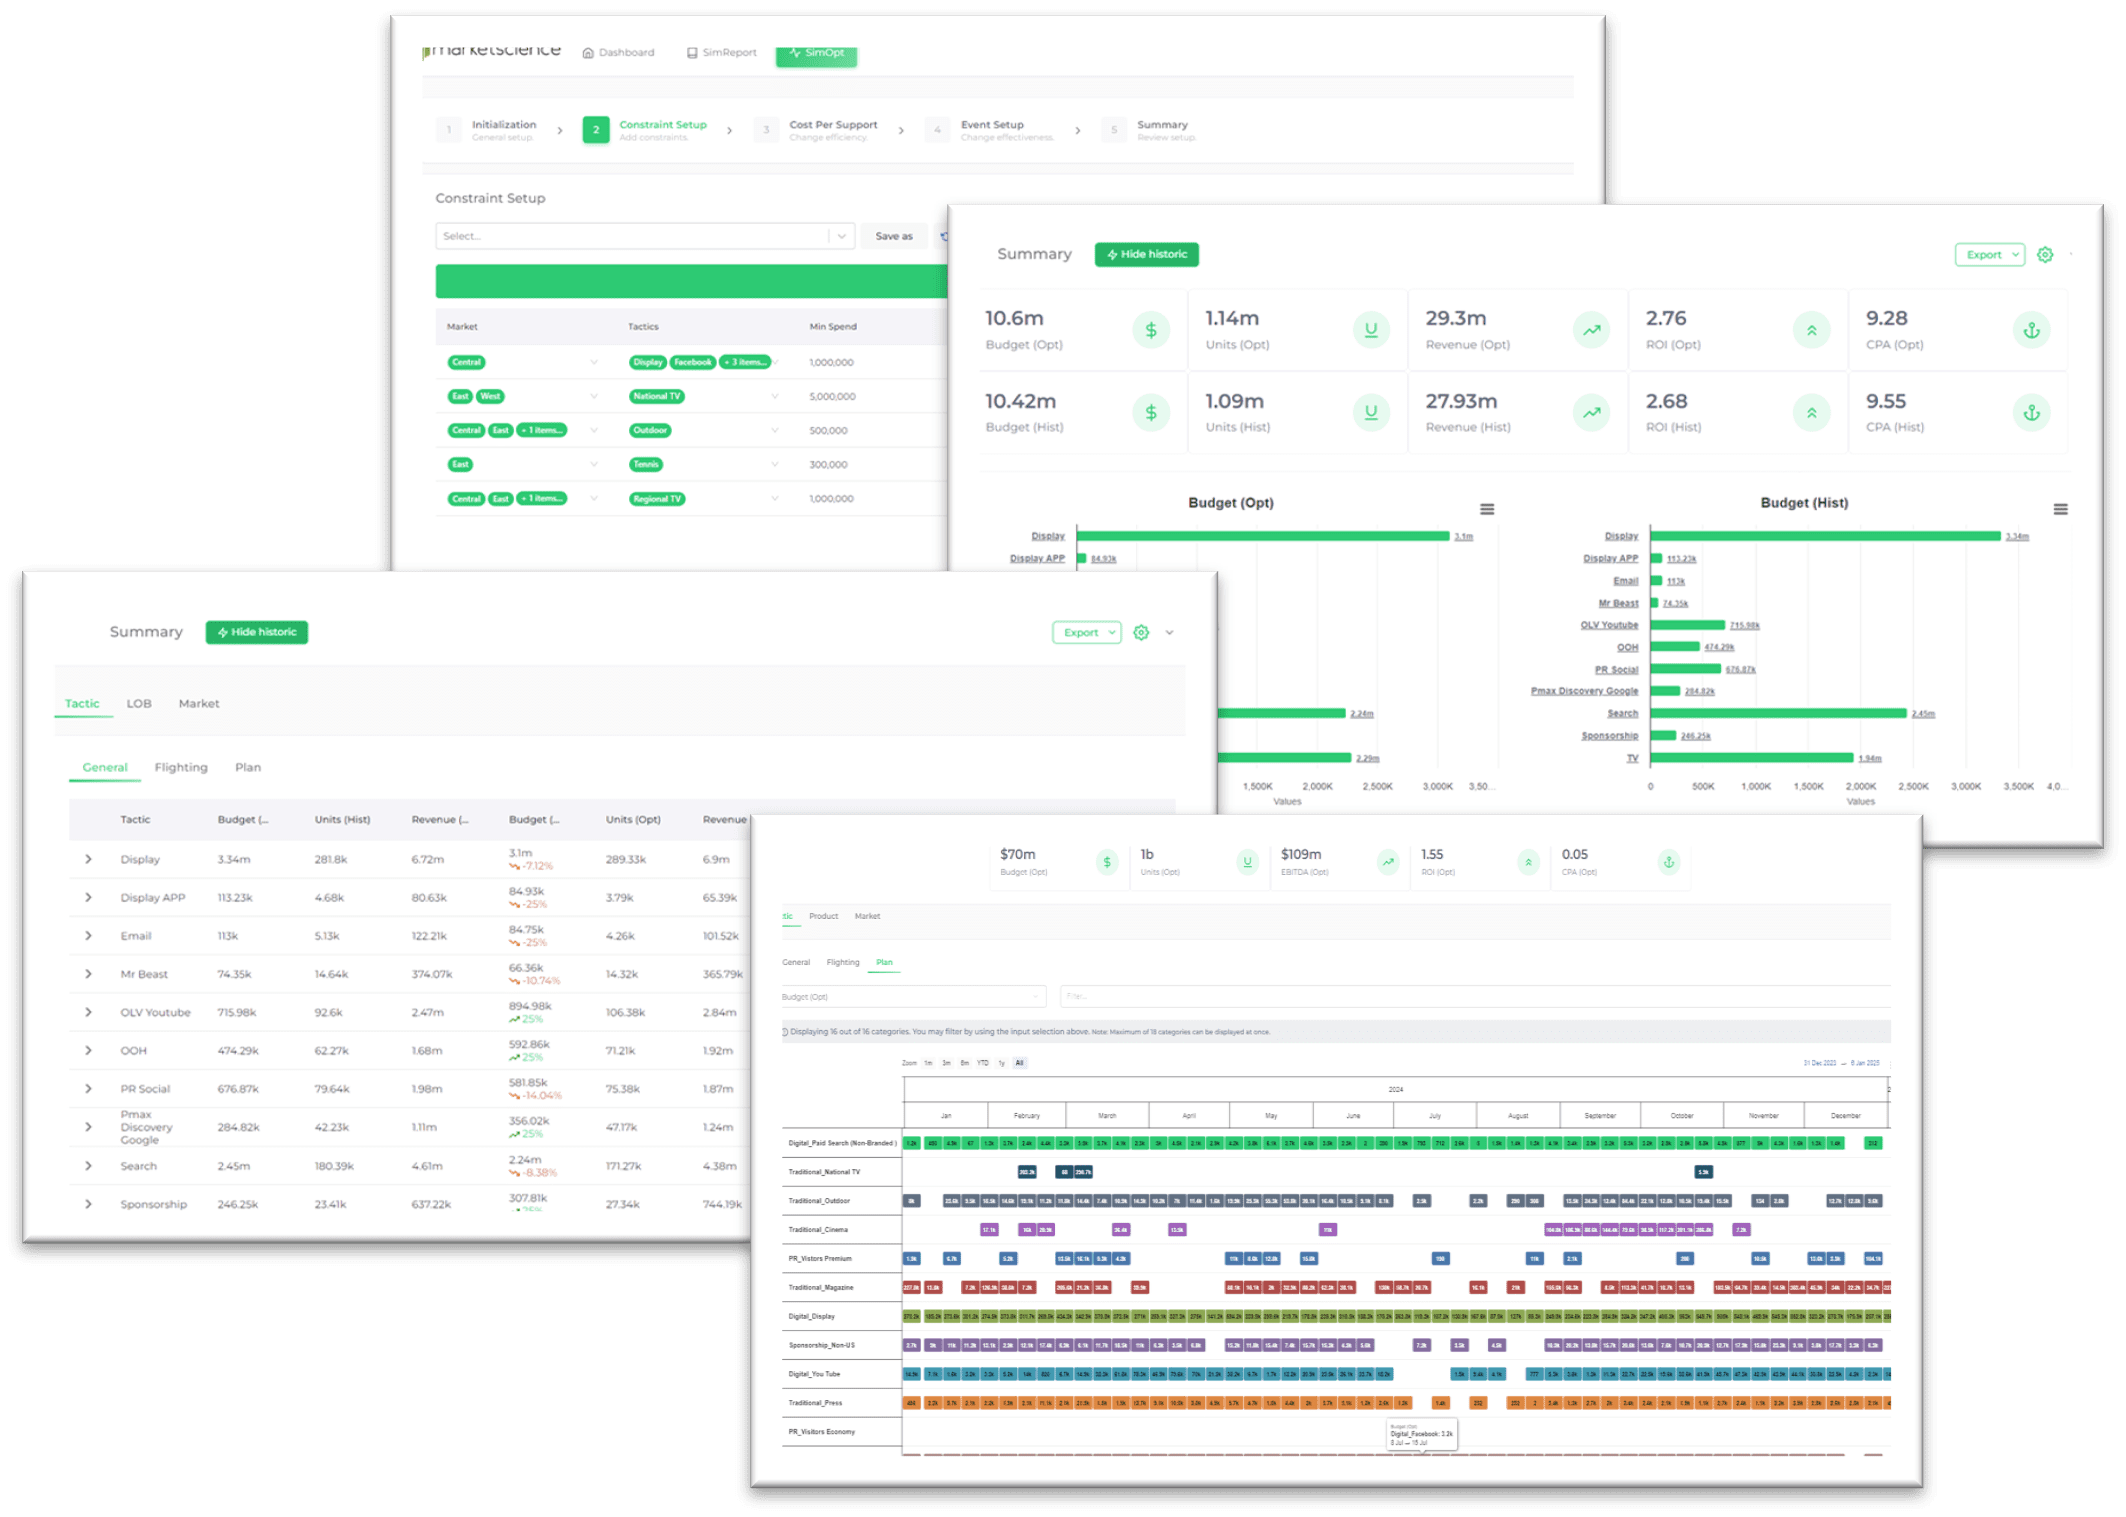
Task: Open the Constraint Setup Select dropdown
Action: coord(644,237)
